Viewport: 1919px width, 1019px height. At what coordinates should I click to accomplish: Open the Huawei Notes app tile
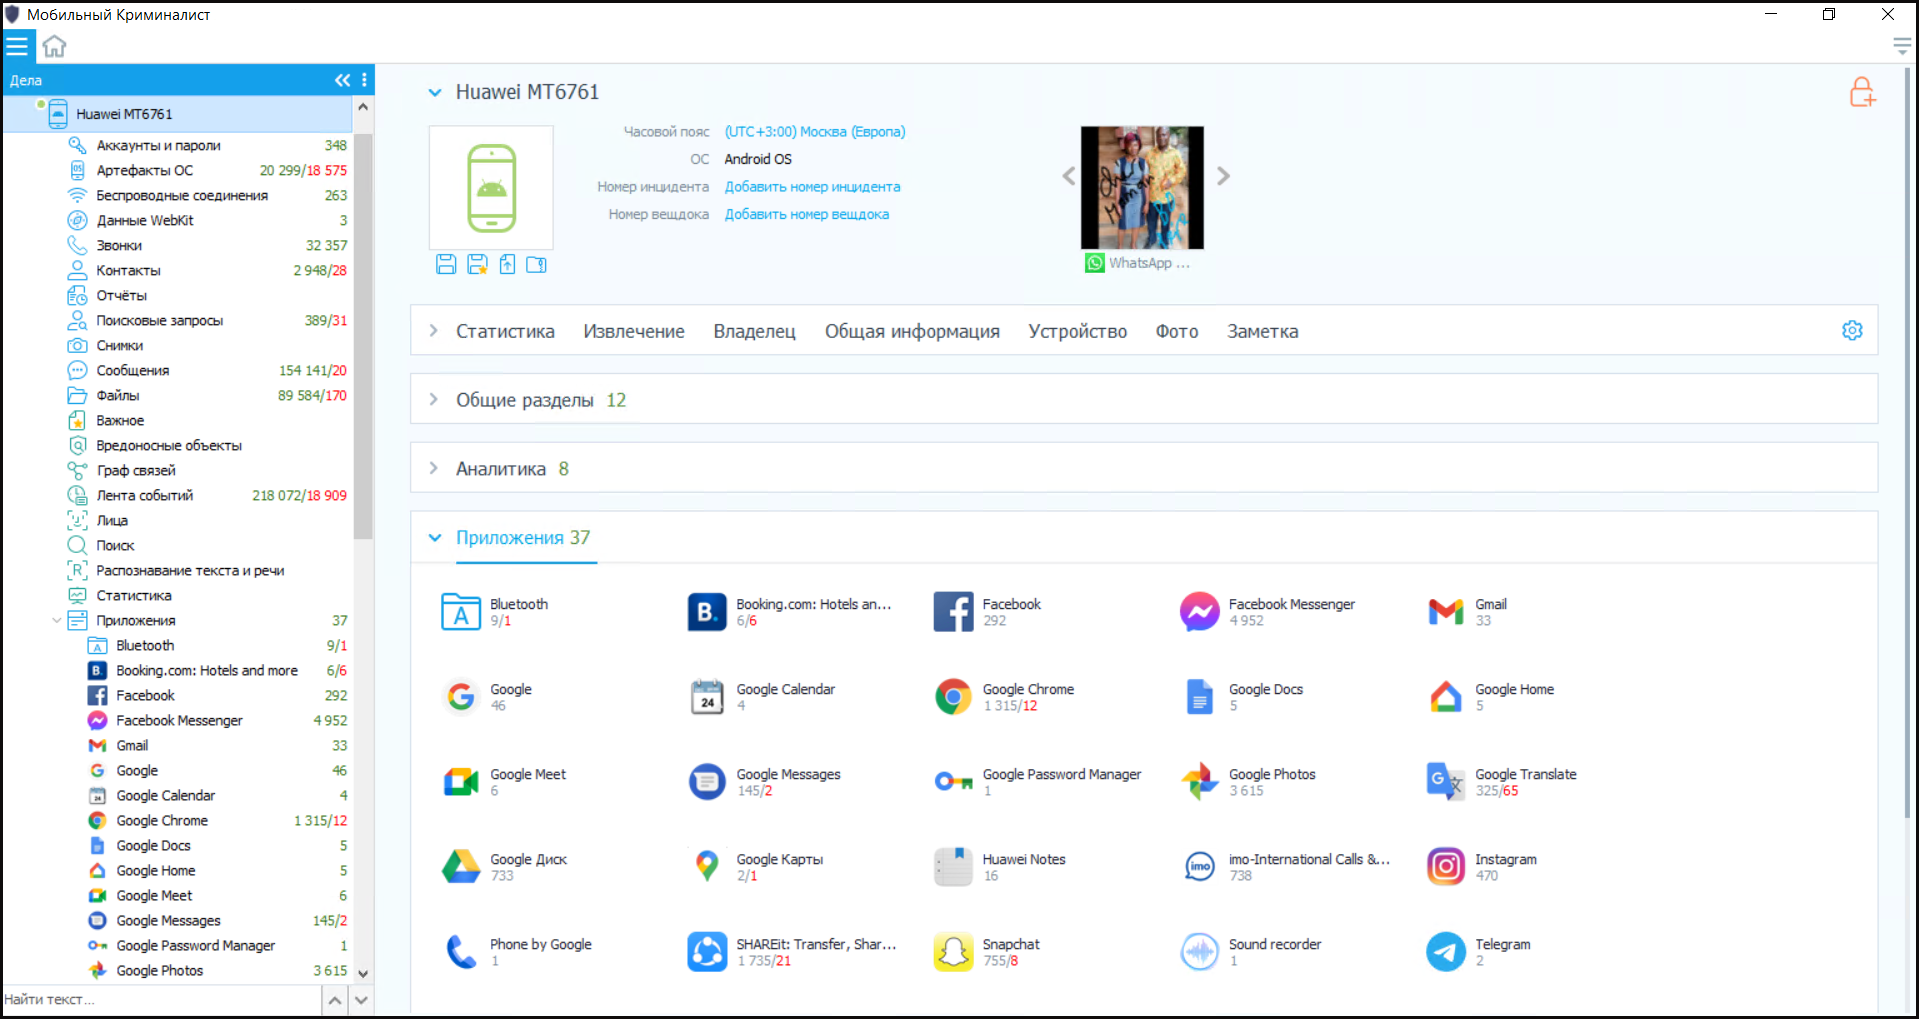pyautogui.click(x=1000, y=867)
